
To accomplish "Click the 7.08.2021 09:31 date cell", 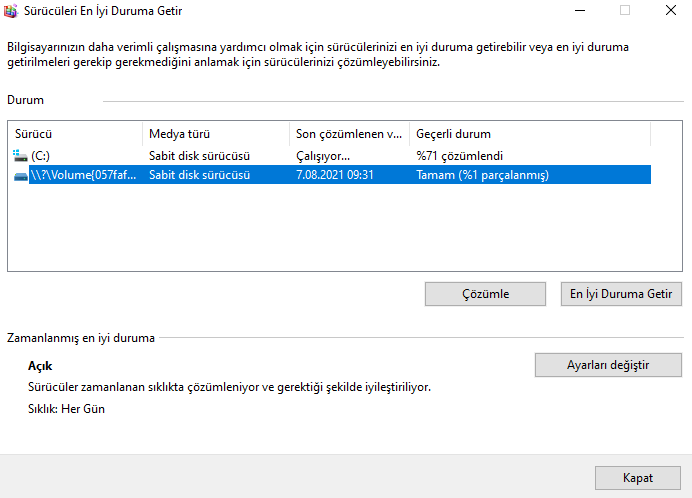I will pyautogui.click(x=335, y=176).
